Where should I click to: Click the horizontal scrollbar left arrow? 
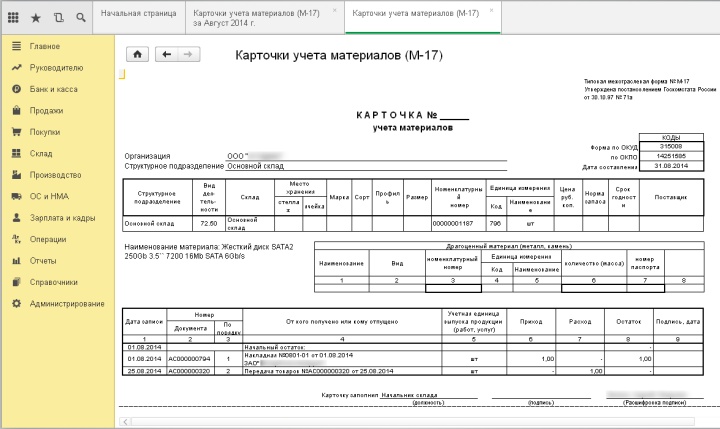125,421
